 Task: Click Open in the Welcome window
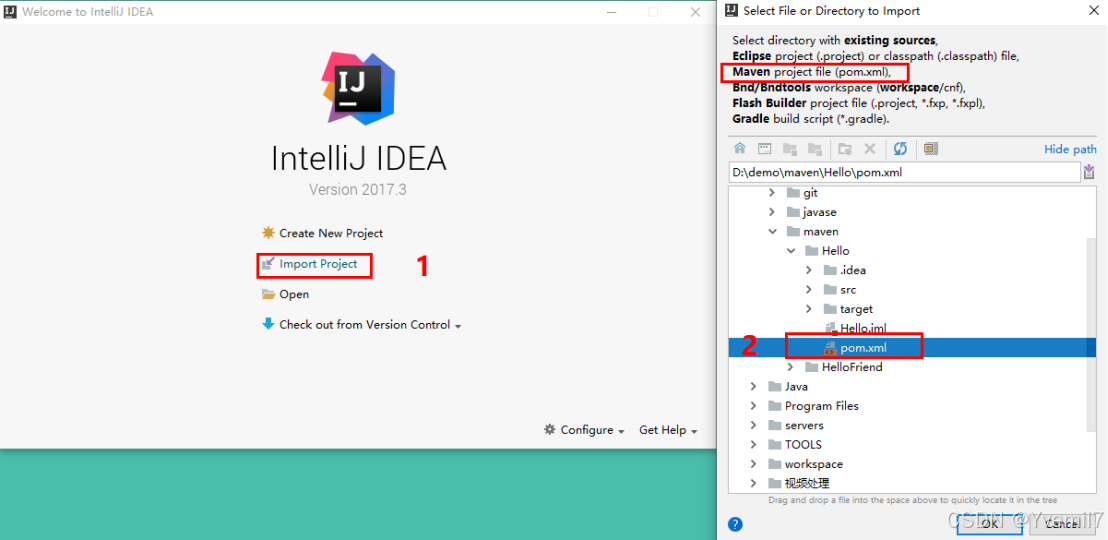(294, 294)
